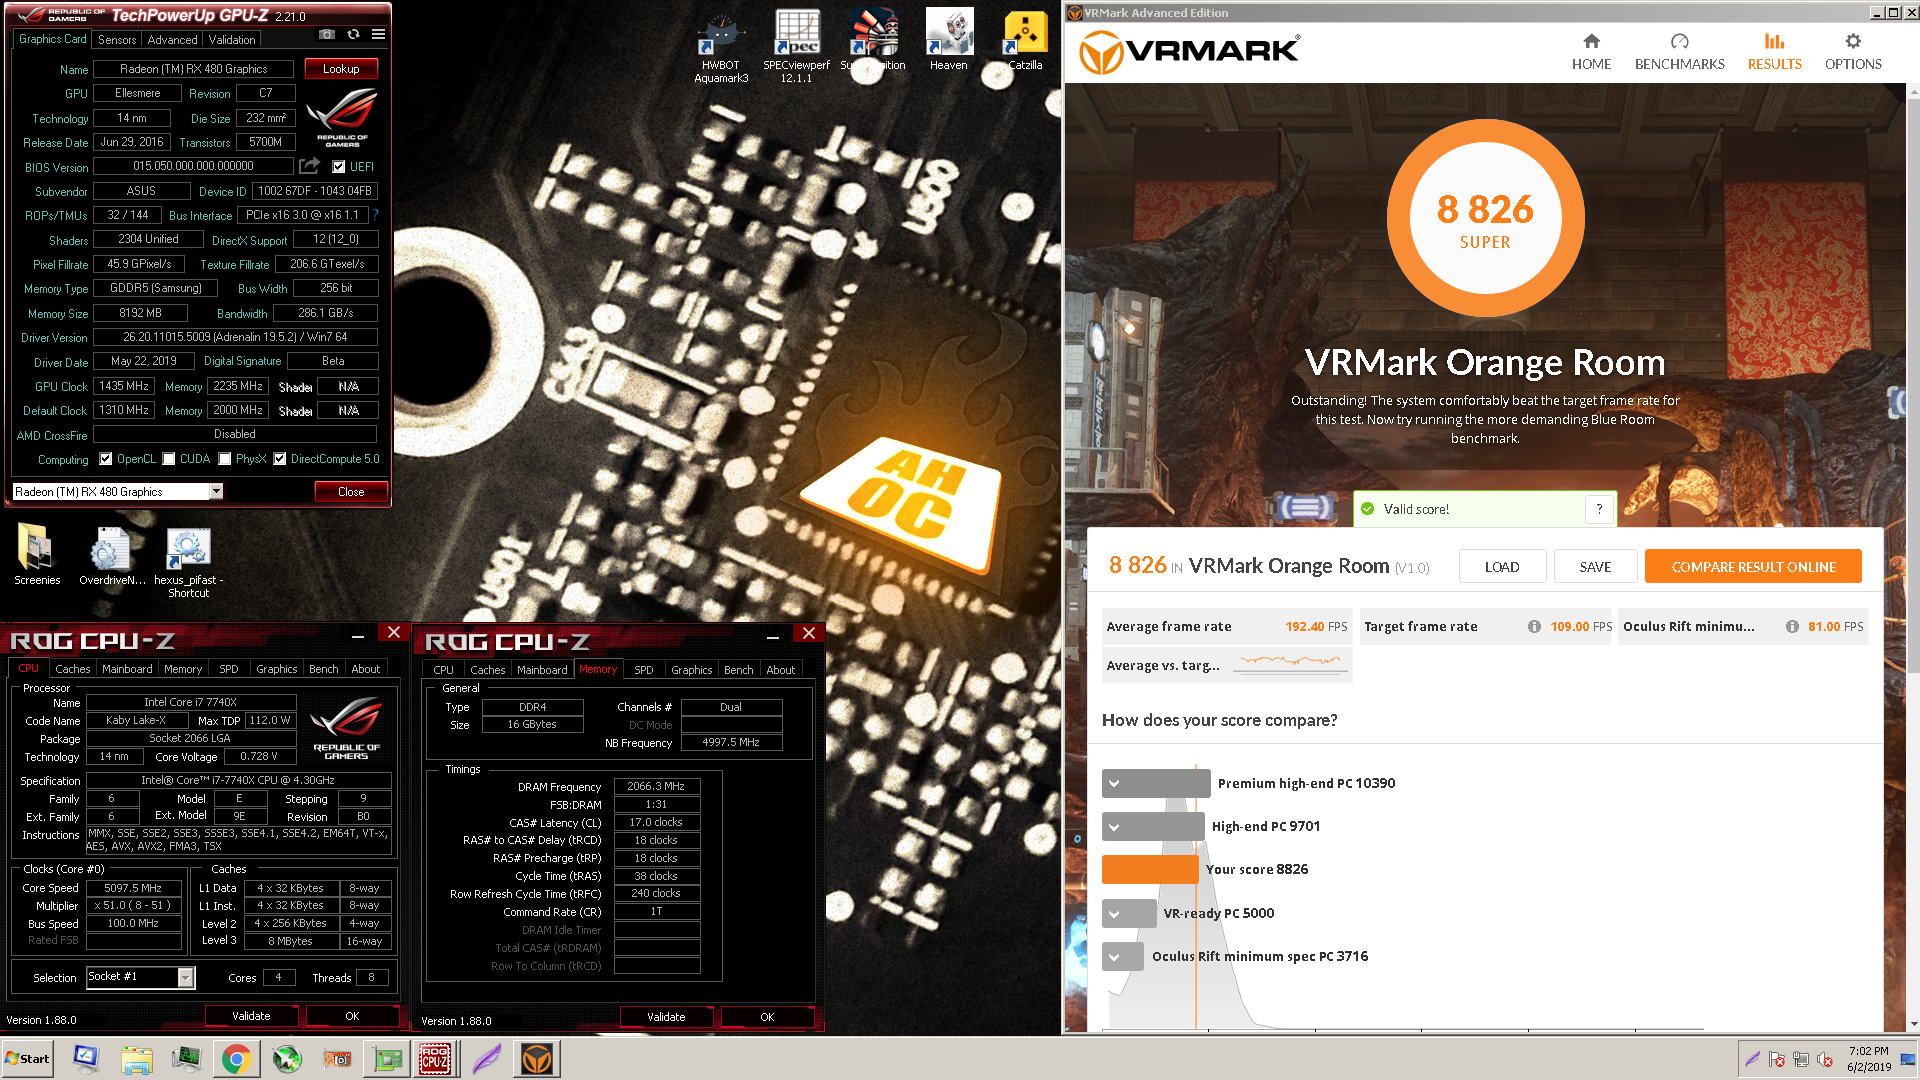Open Bench tab in right CPU-Z window
1920x1080 pixels.
coord(738,670)
